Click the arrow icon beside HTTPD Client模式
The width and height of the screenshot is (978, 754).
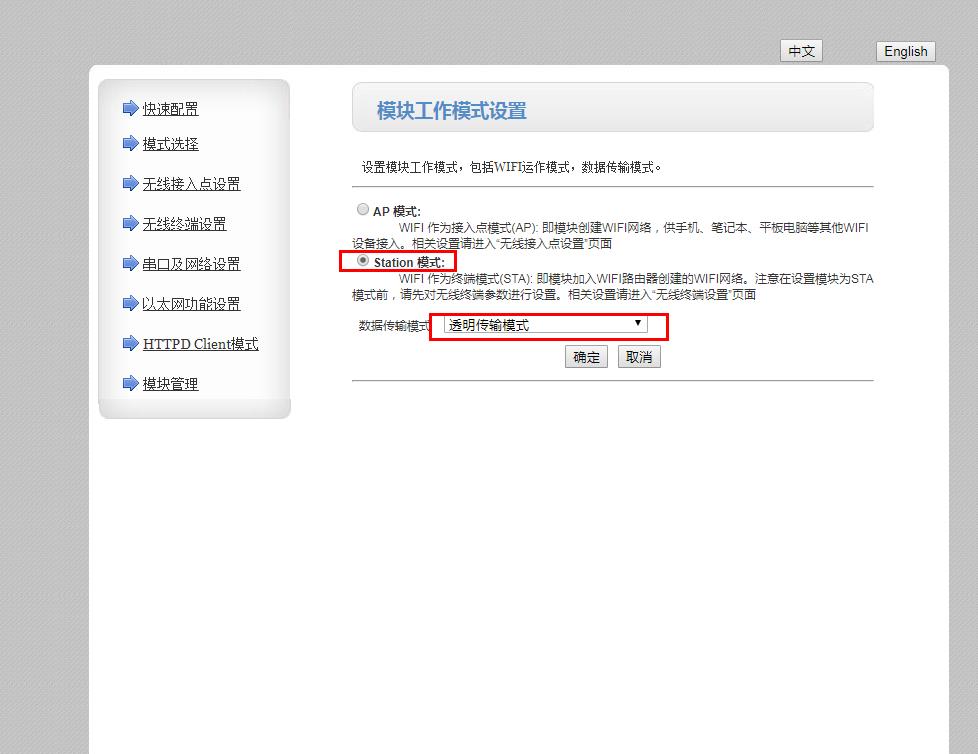point(130,343)
